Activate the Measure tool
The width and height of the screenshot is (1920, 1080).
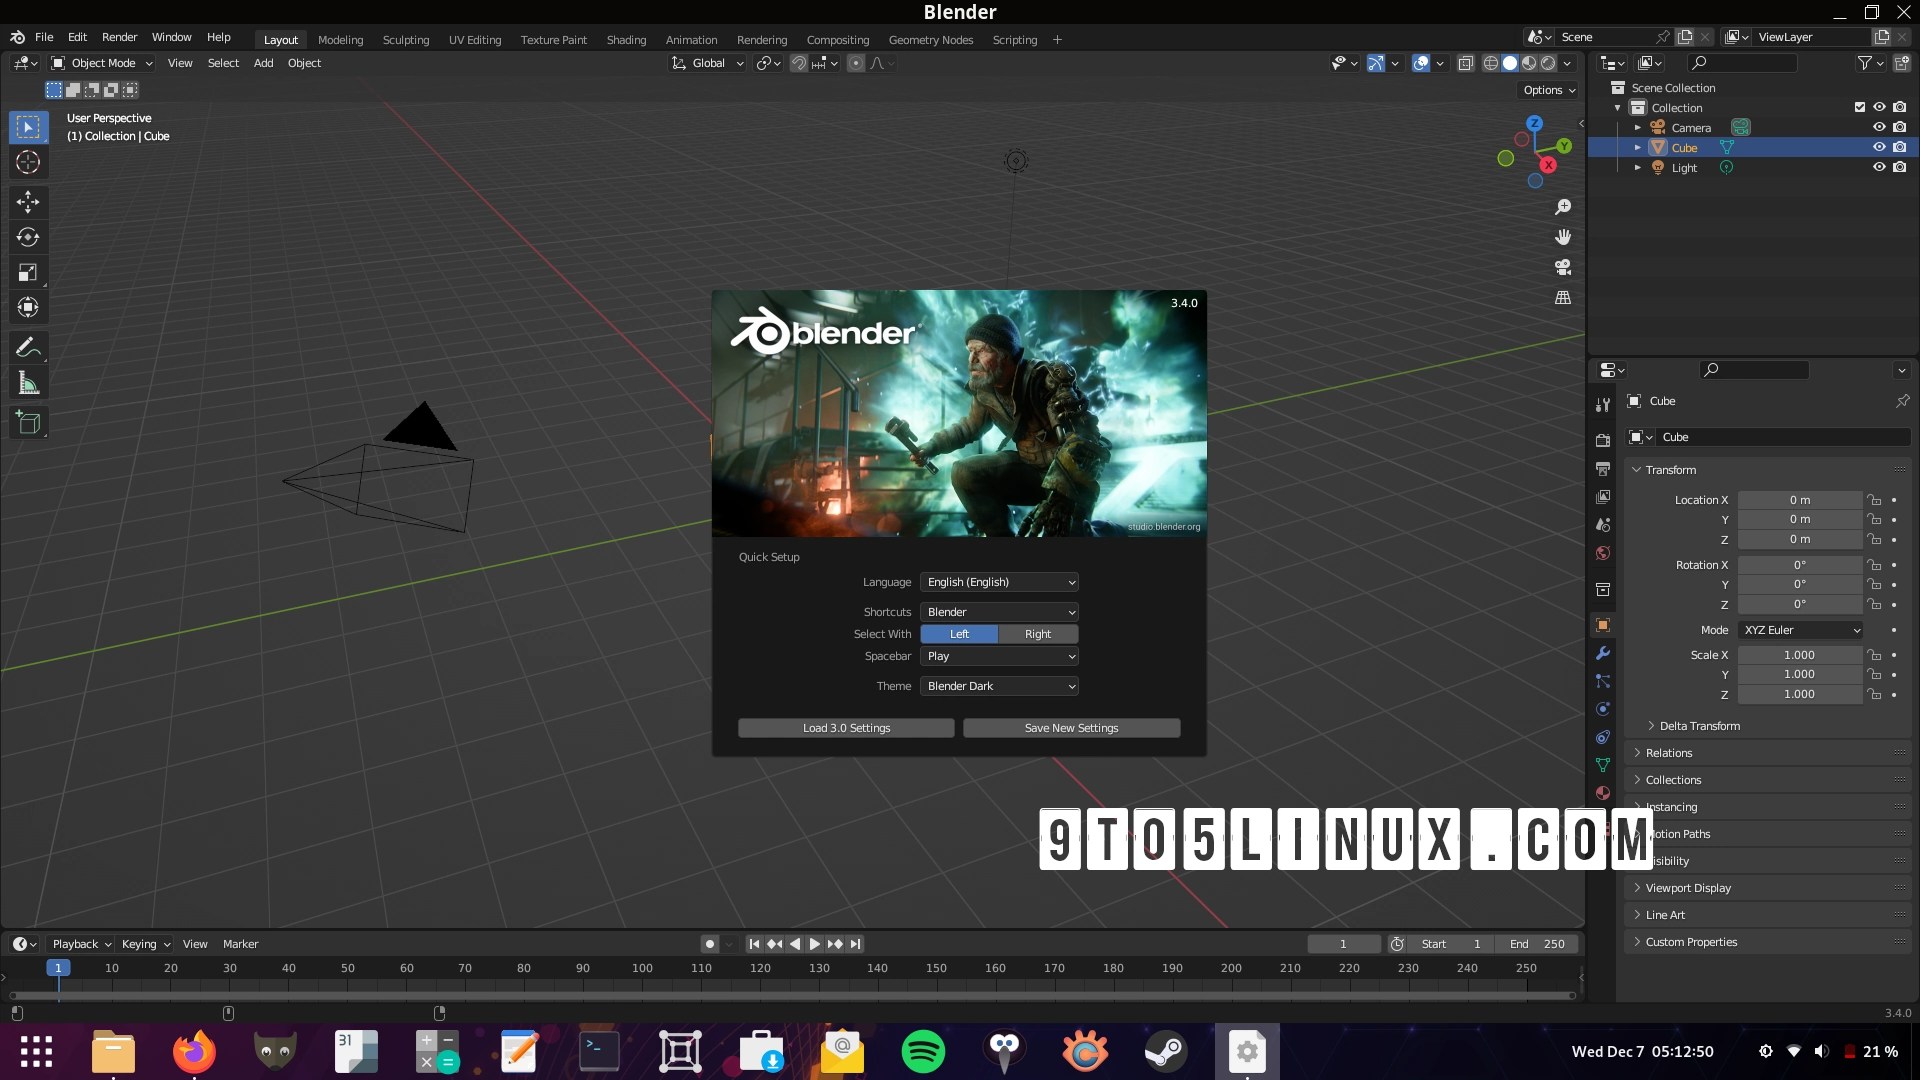click(x=28, y=381)
